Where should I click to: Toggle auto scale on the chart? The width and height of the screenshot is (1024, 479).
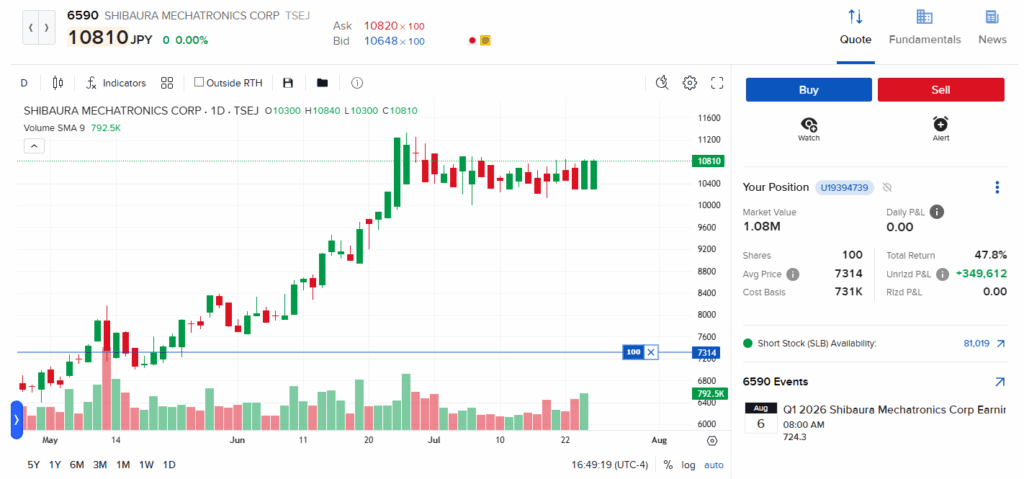[x=713, y=465]
